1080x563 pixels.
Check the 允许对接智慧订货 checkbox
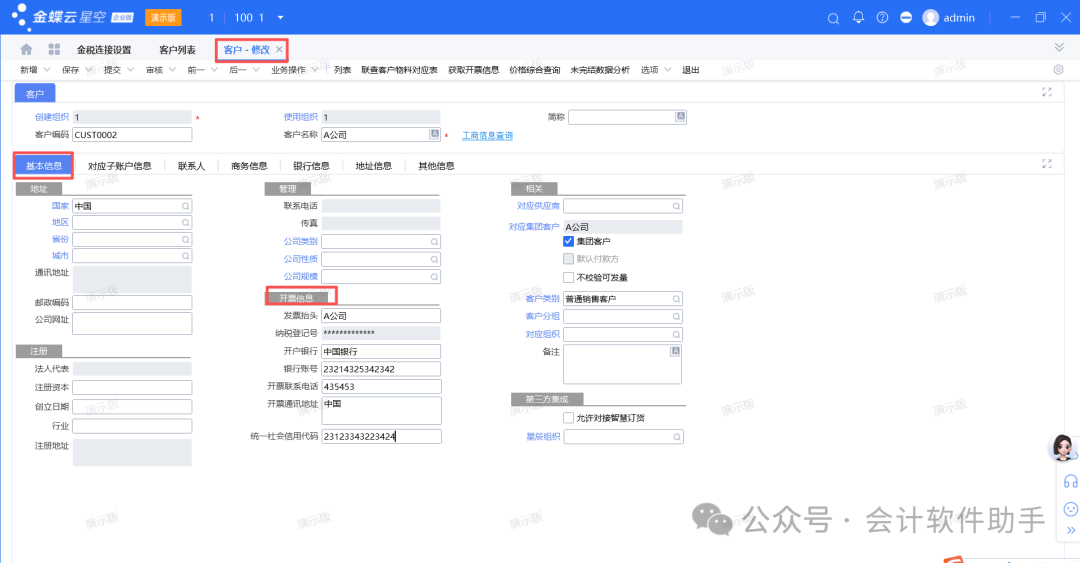(569, 418)
